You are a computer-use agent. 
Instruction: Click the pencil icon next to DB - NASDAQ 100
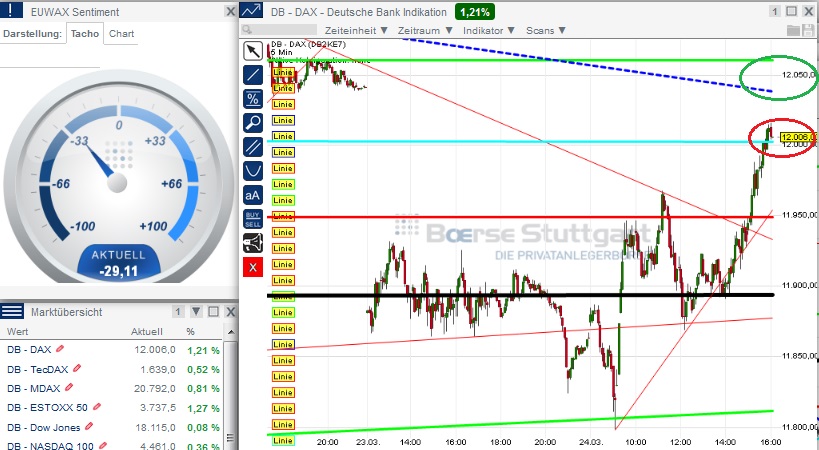(103, 445)
